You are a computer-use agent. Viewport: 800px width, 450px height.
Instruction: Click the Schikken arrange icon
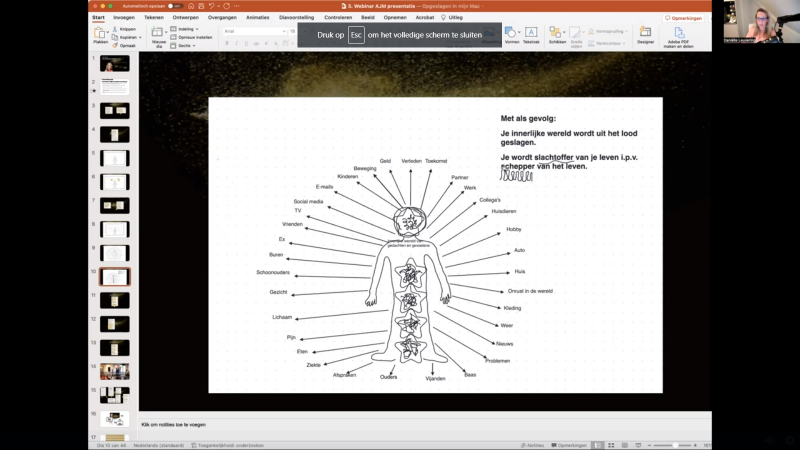557,34
